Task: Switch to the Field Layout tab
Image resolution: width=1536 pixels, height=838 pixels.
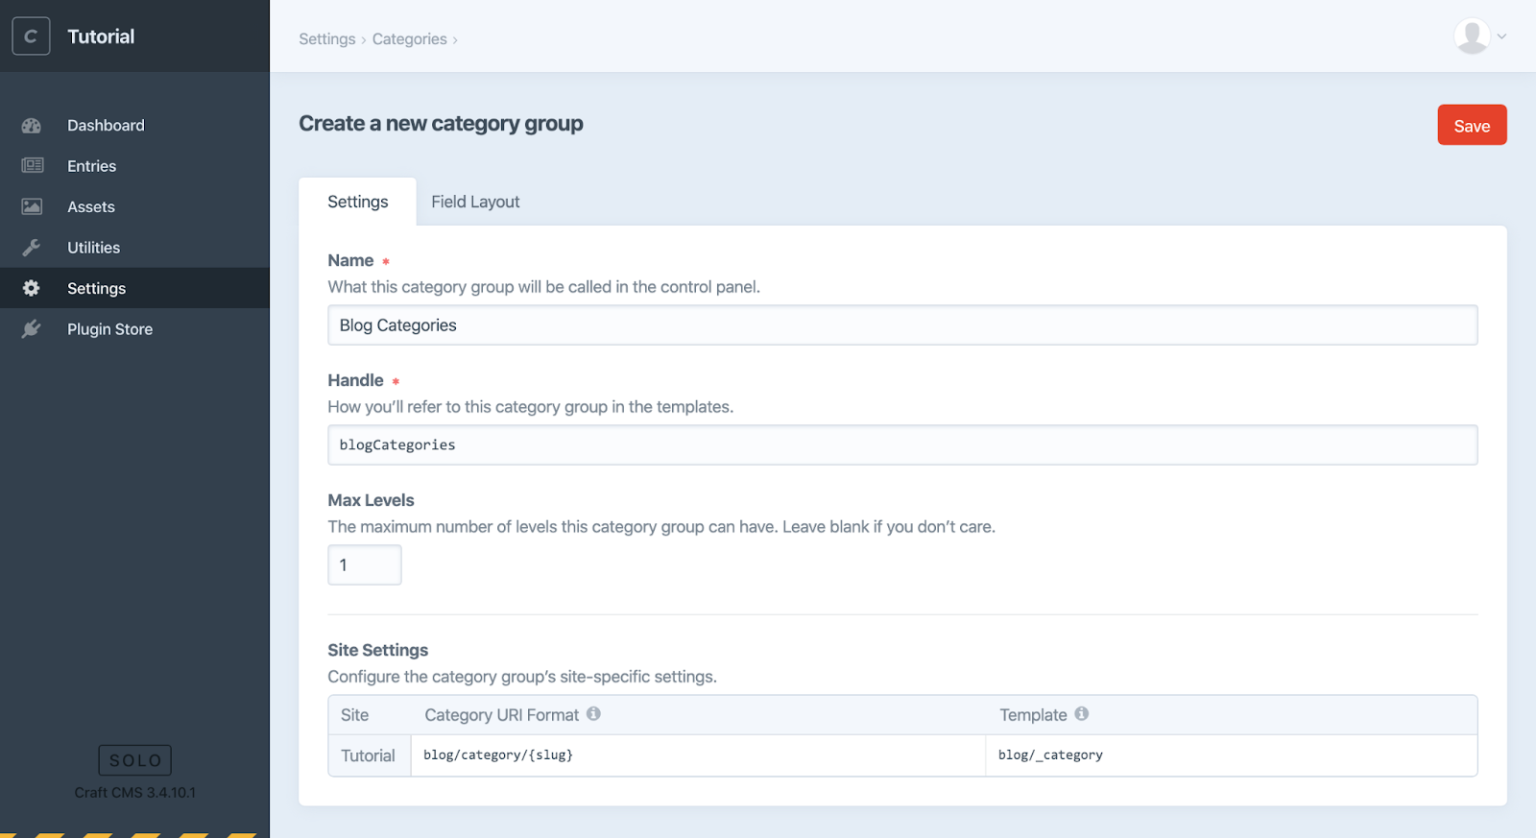Action: [475, 202]
